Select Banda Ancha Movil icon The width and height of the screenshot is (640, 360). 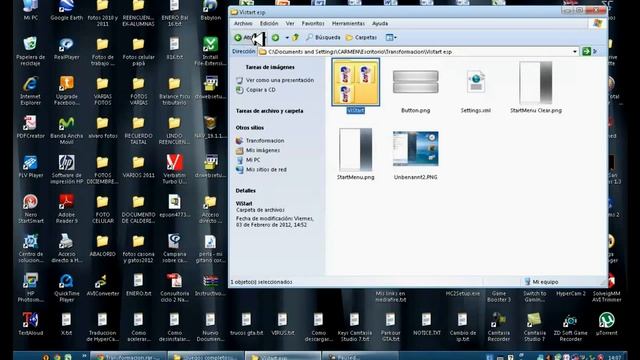(x=67, y=130)
